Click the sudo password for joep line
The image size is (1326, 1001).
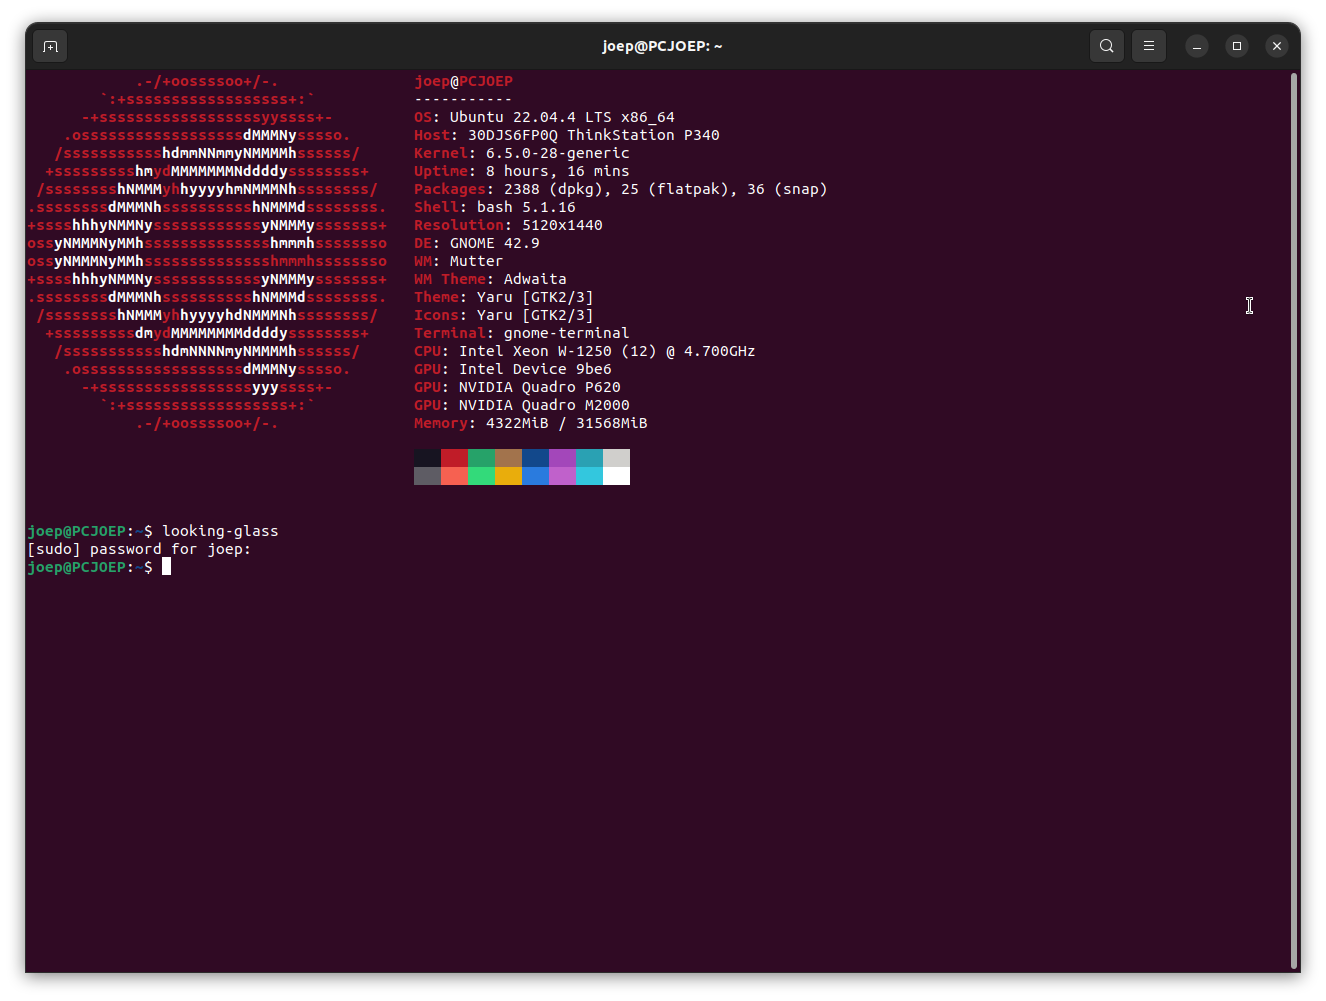[139, 549]
